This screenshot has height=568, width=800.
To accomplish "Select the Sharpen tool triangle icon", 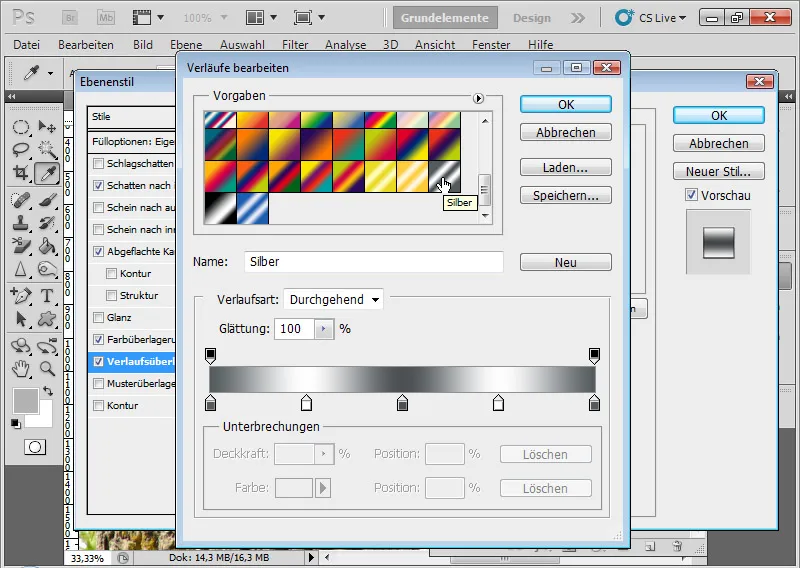I will coord(21,269).
